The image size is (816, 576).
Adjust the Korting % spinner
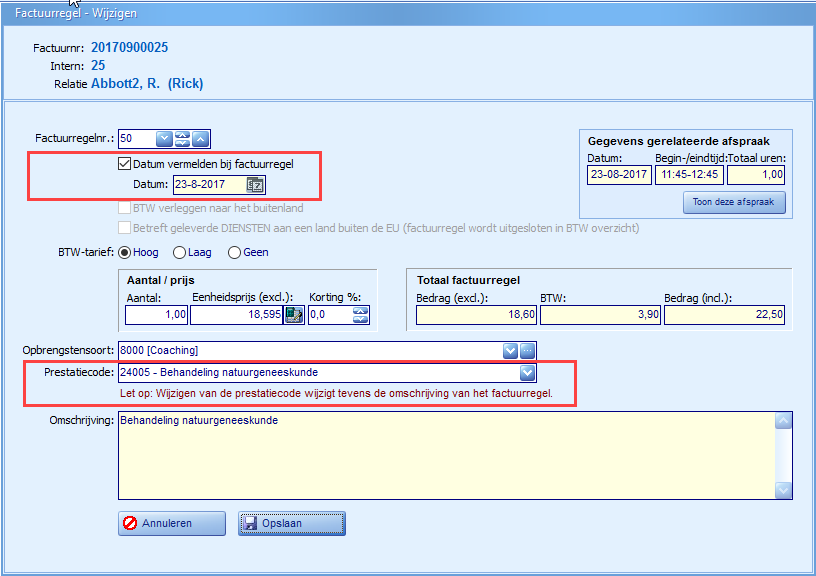point(360,315)
